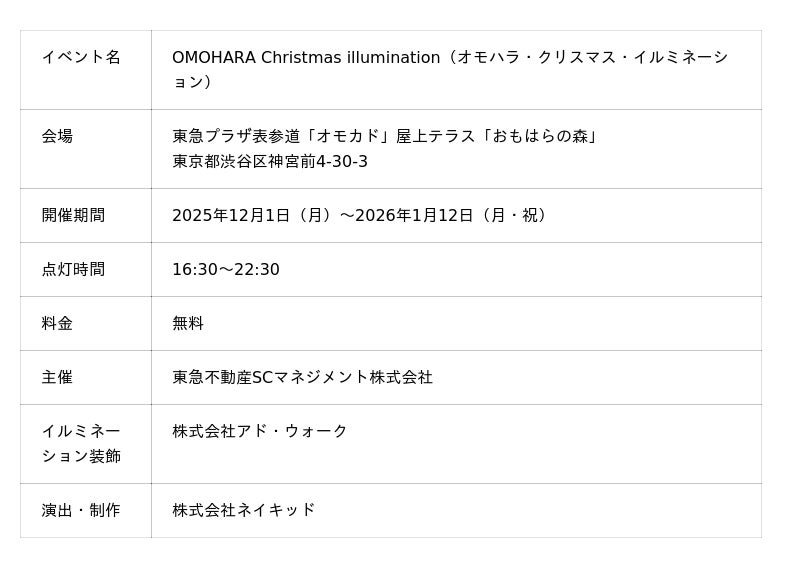
Task: Select the OMOHARA Christmas illumination English title
Action: click(305, 58)
